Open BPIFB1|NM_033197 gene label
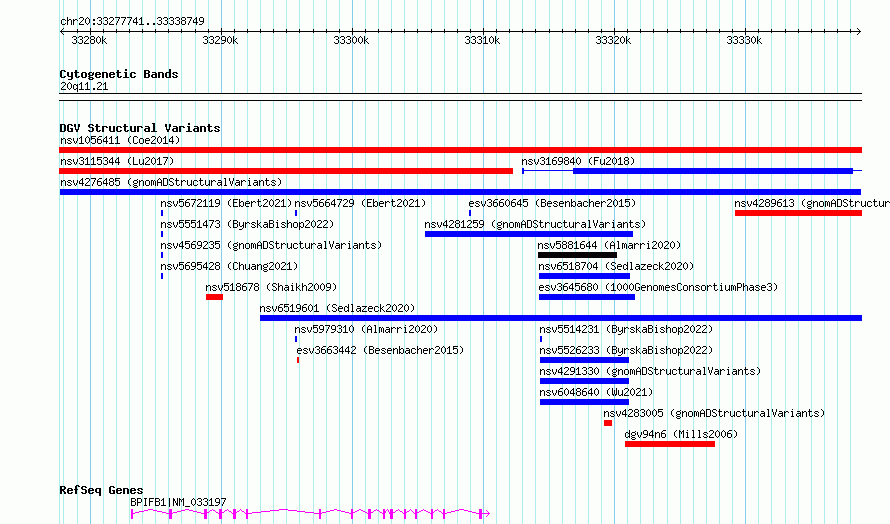This screenshot has width=890, height=524. (178, 502)
